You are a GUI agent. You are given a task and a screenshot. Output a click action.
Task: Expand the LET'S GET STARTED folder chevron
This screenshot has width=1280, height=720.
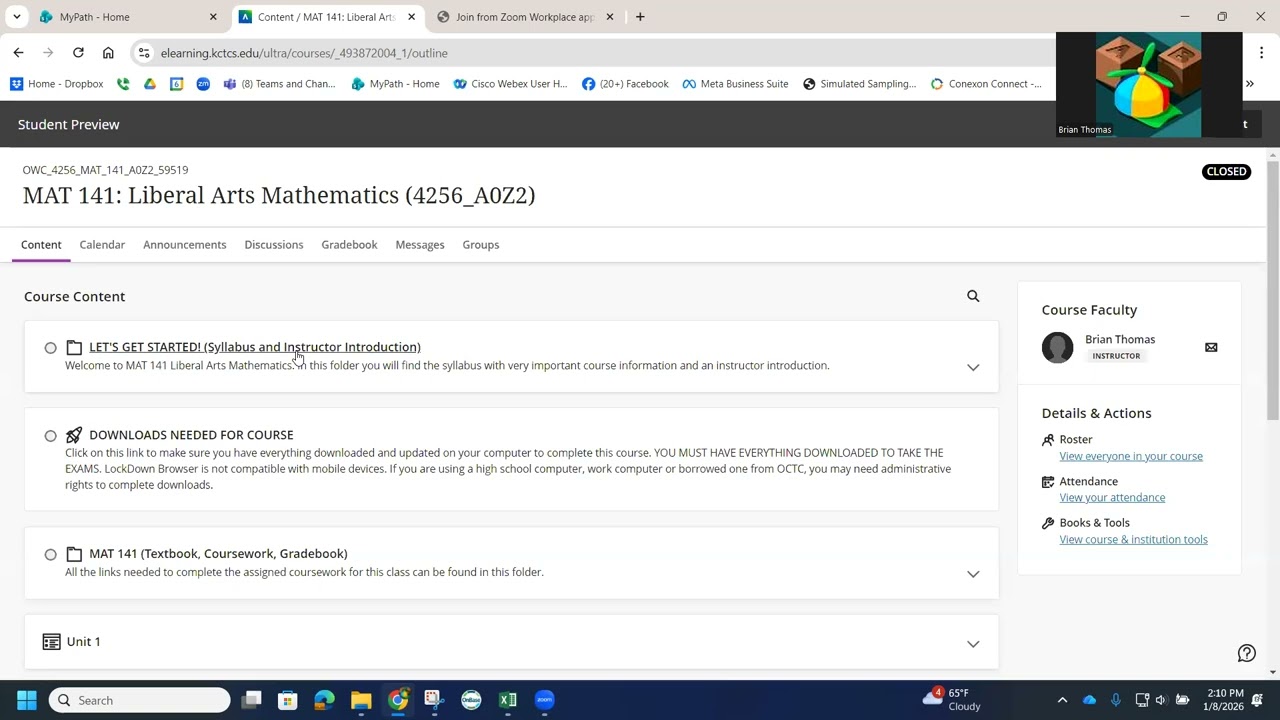coord(973,368)
